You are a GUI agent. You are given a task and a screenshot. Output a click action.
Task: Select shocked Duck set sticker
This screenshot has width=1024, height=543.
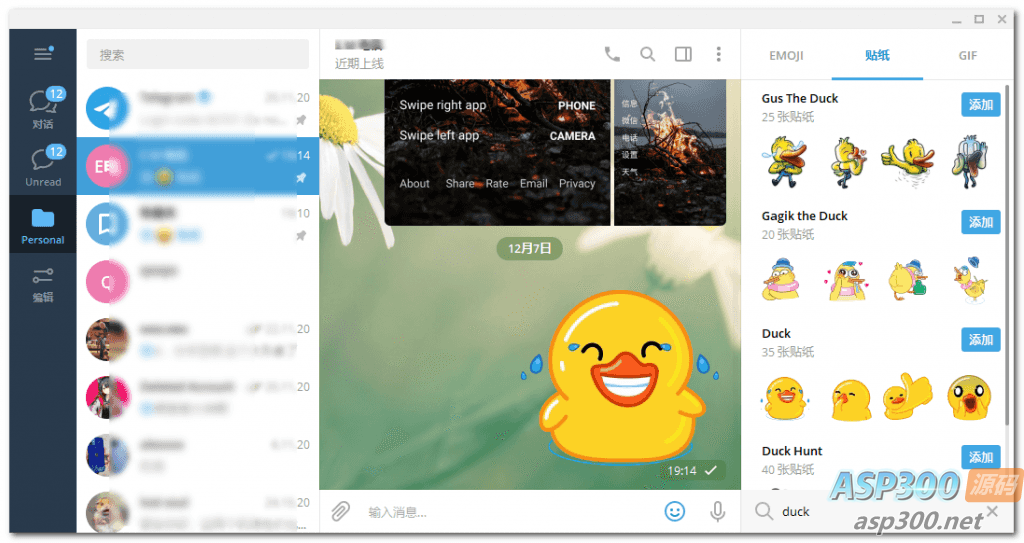tap(970, 397)
